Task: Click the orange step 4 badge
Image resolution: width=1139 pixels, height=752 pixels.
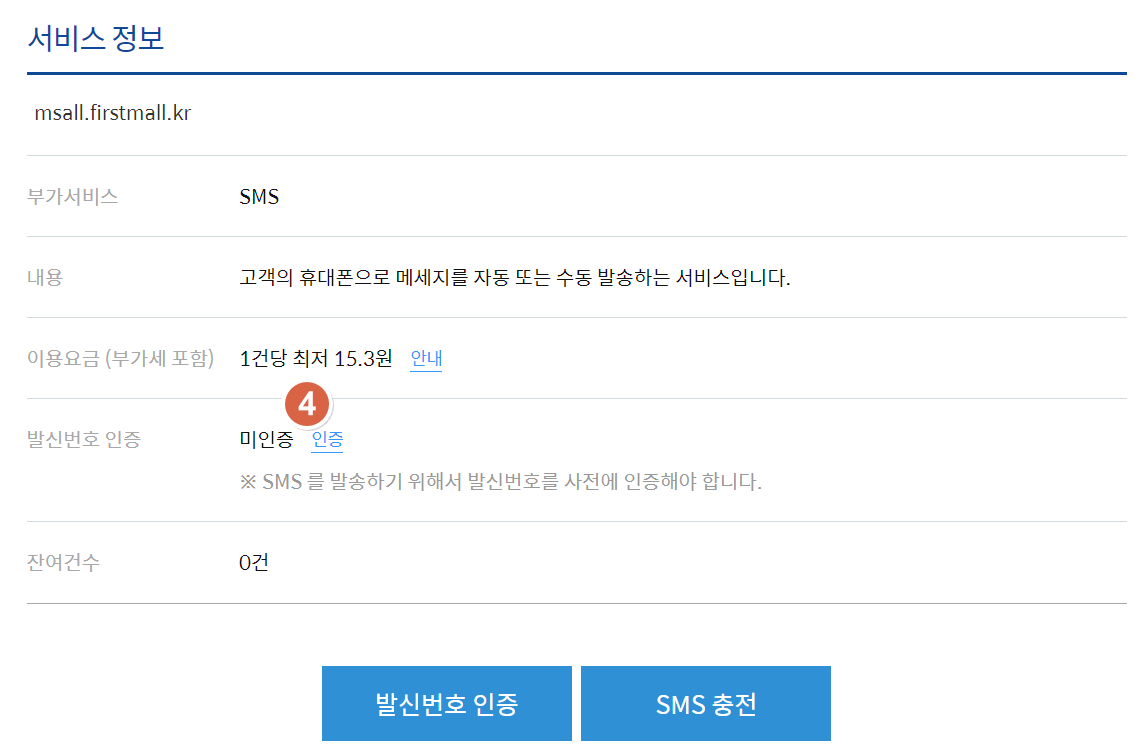Action: pyautogui.click(x=308, y=405)
